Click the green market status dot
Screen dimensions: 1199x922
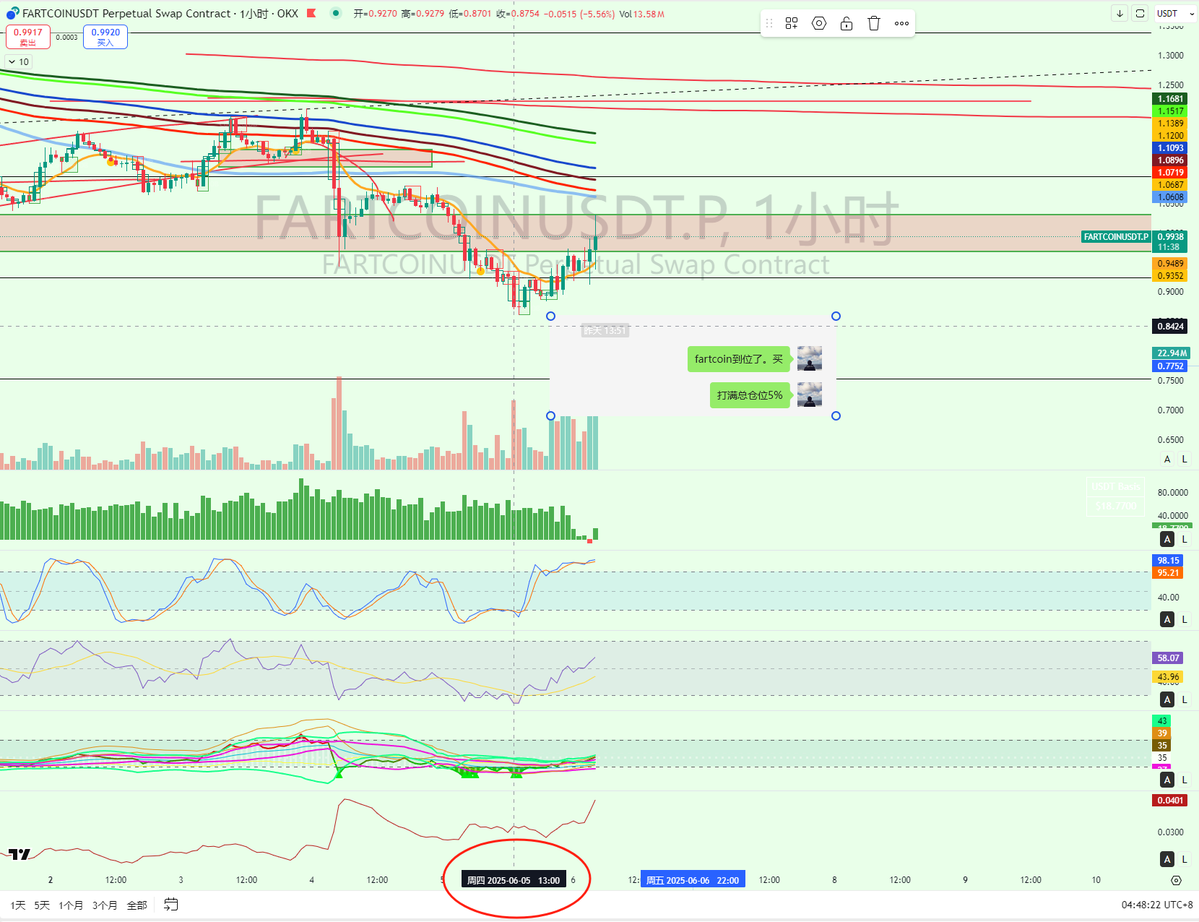coord(336,13)
